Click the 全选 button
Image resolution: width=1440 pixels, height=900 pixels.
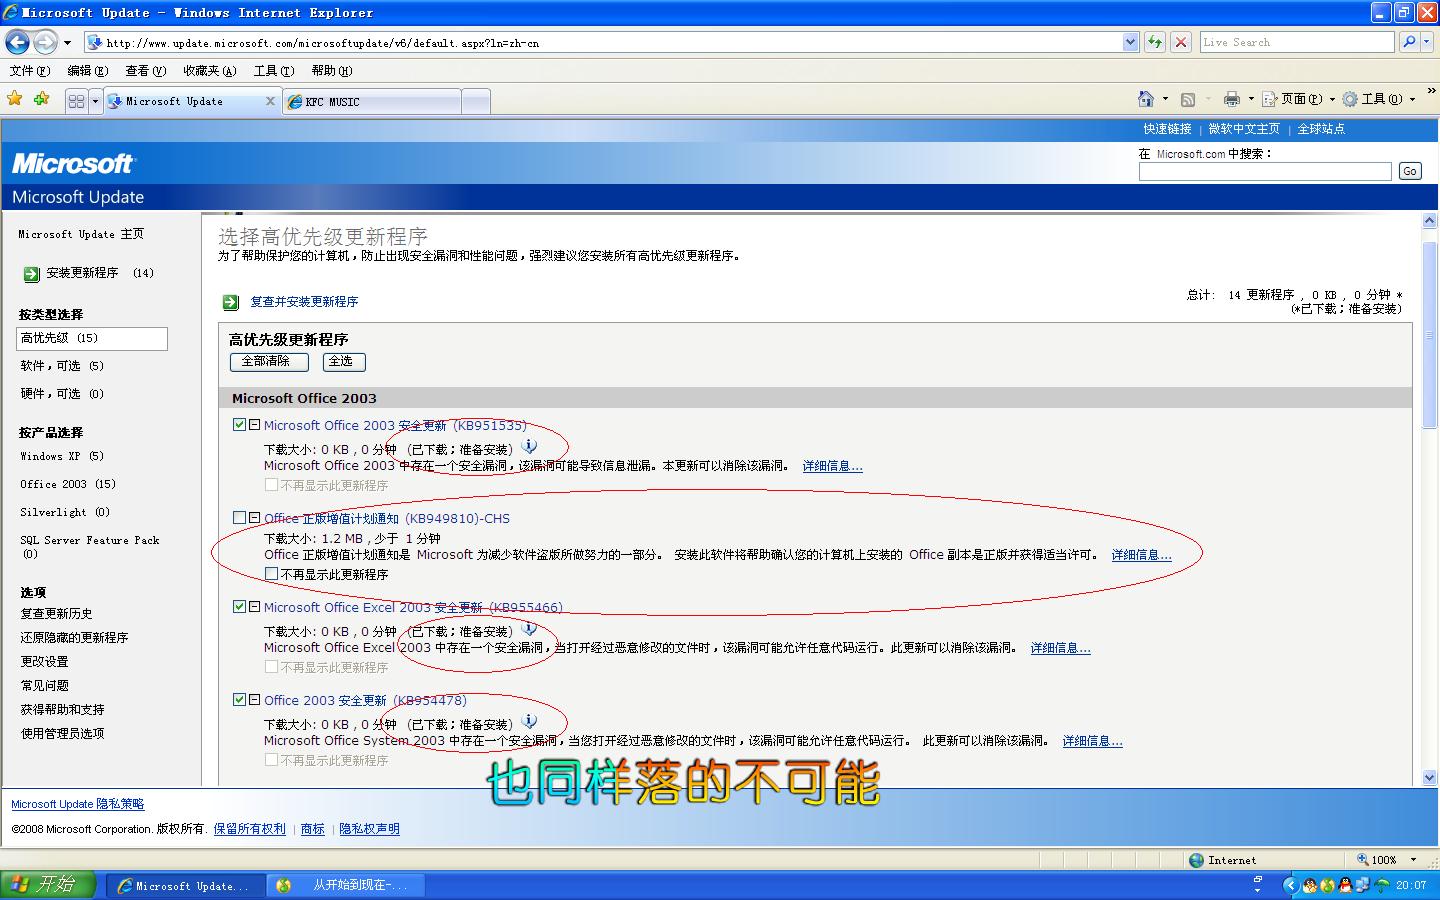(344, 362)
